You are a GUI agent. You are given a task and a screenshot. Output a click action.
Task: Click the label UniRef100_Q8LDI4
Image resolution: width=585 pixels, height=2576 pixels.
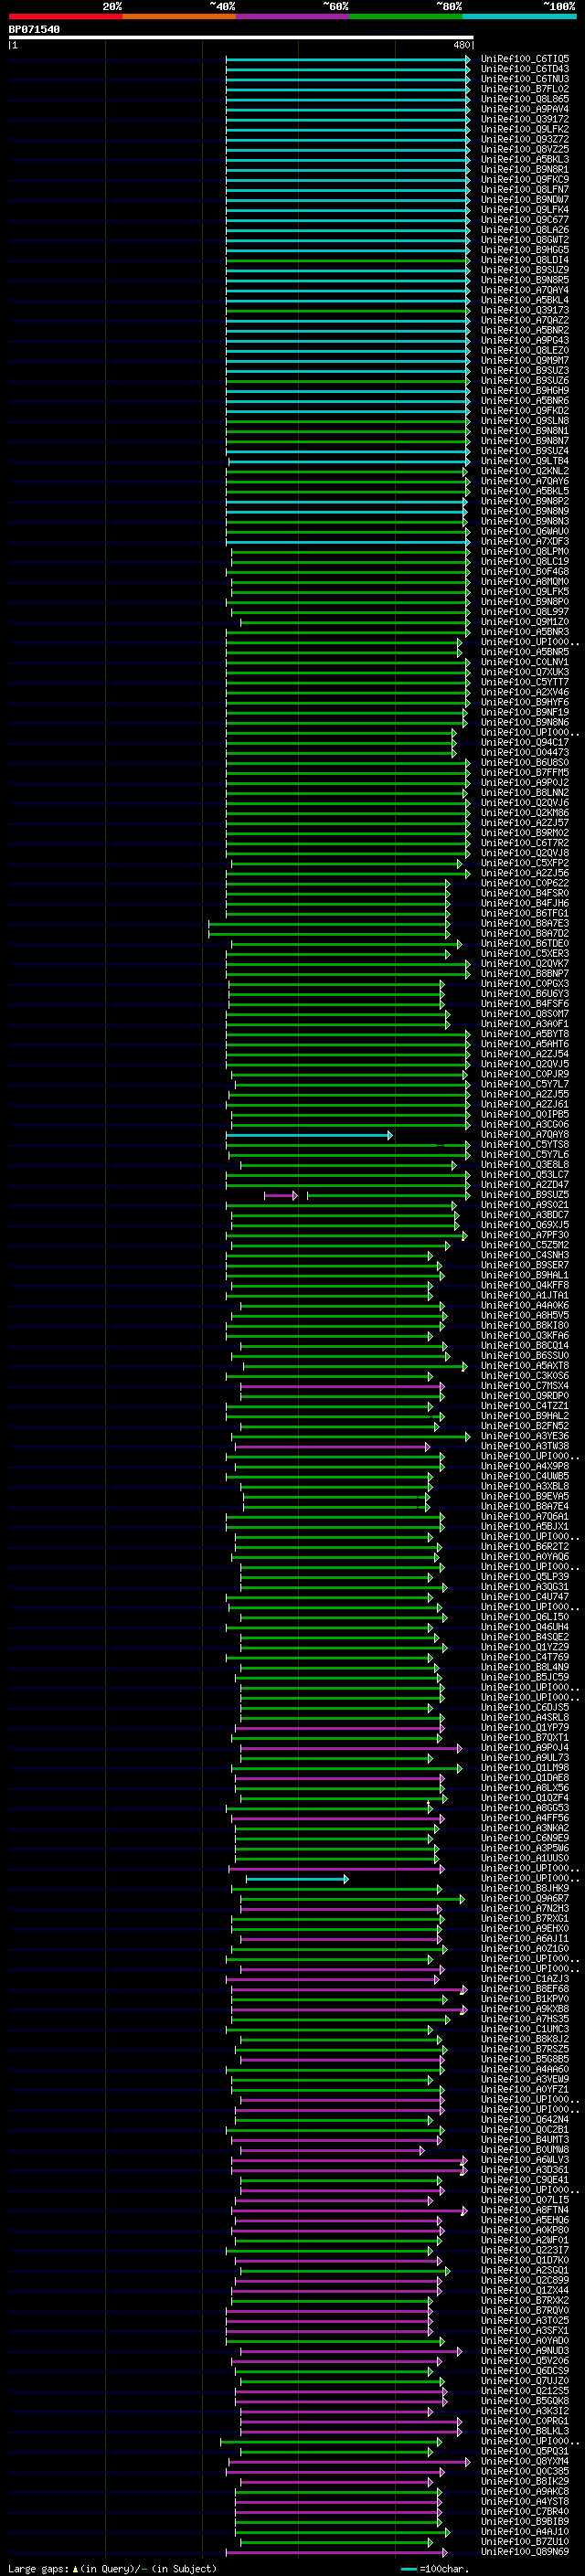point(525,260)
